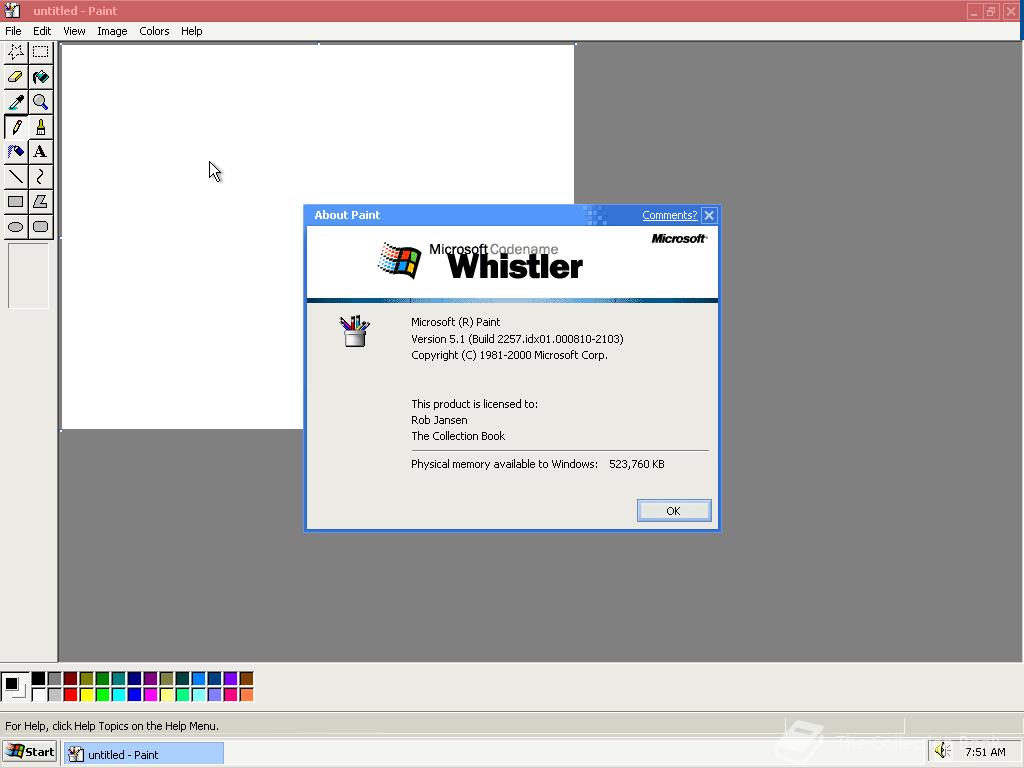Screen dimensions: 1024x768
Task: Click the "Rob Jansen" licensee name
Action: tap(439, 420)
